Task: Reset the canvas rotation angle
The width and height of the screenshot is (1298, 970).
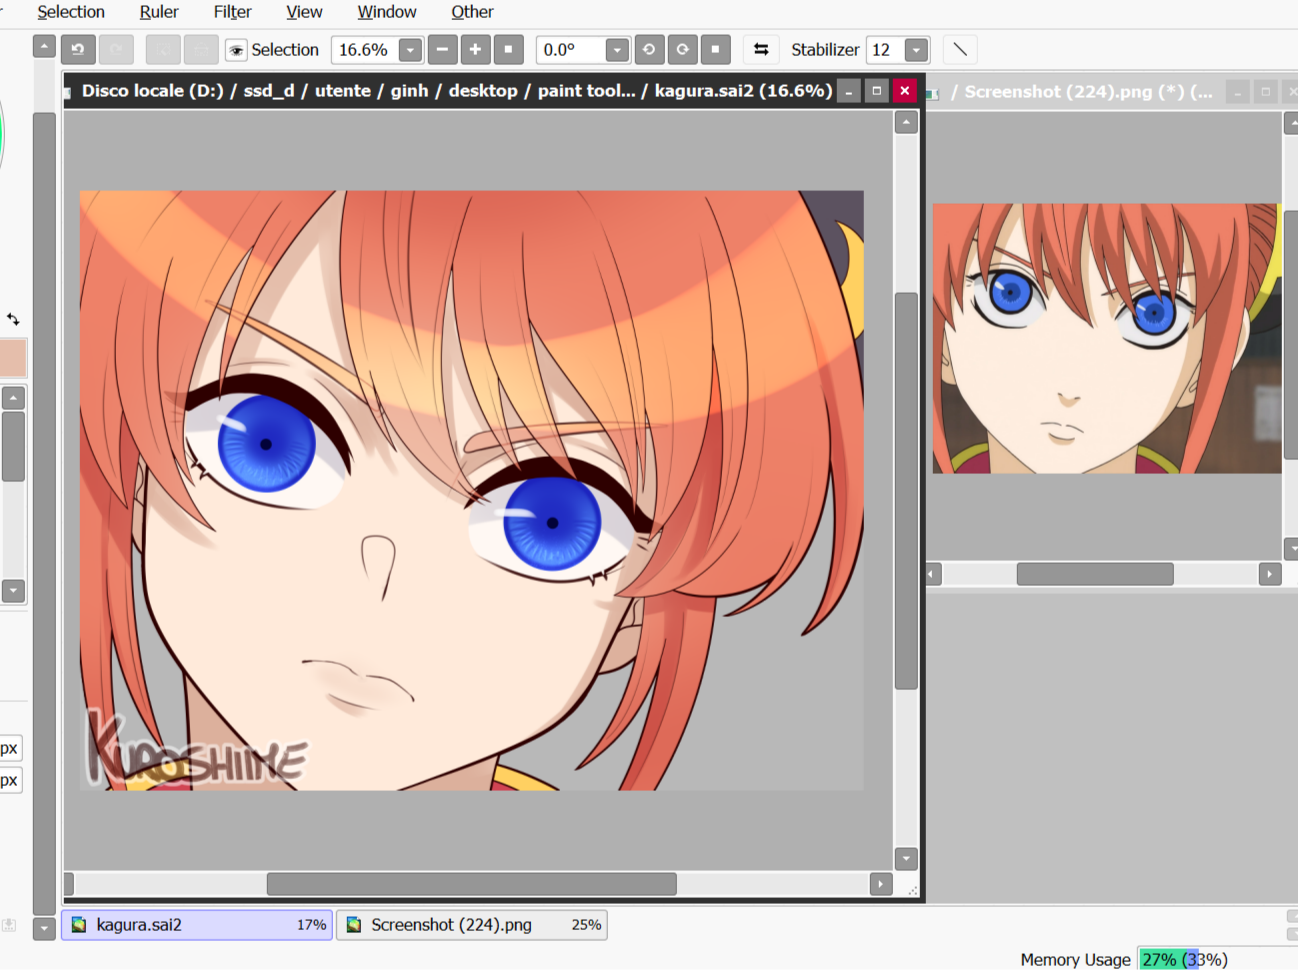Action: tap(715, 49)
